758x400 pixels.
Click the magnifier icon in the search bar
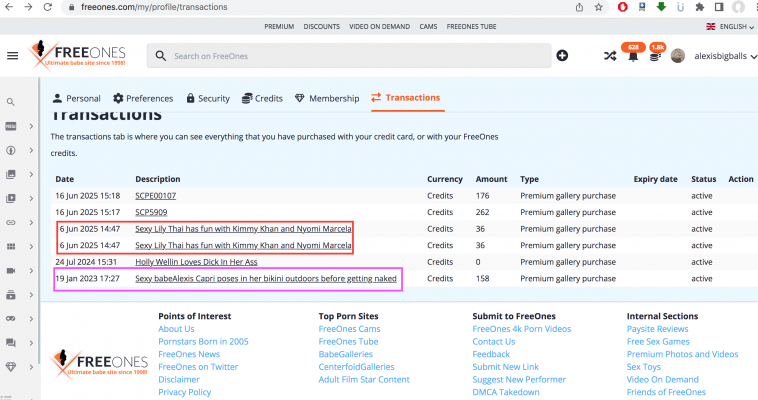click(x=160, y=56)
